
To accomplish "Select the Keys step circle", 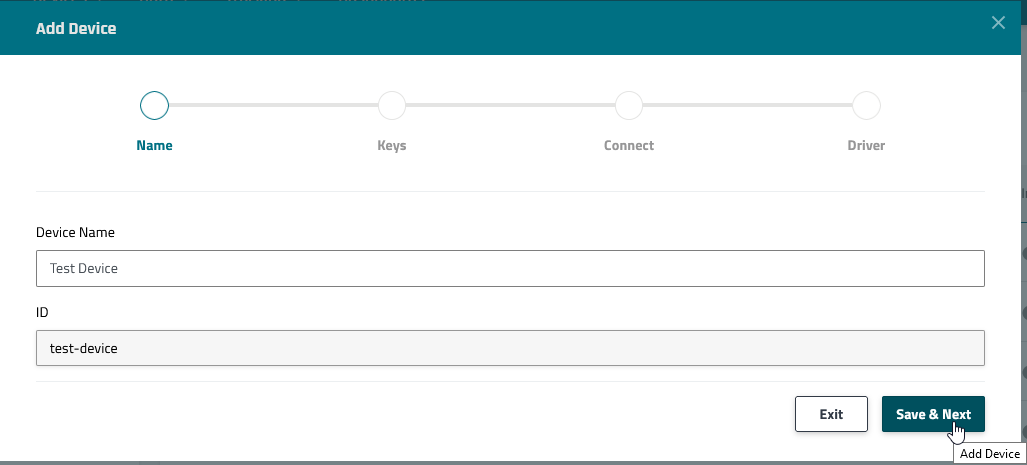I will (x=391, y=105).
